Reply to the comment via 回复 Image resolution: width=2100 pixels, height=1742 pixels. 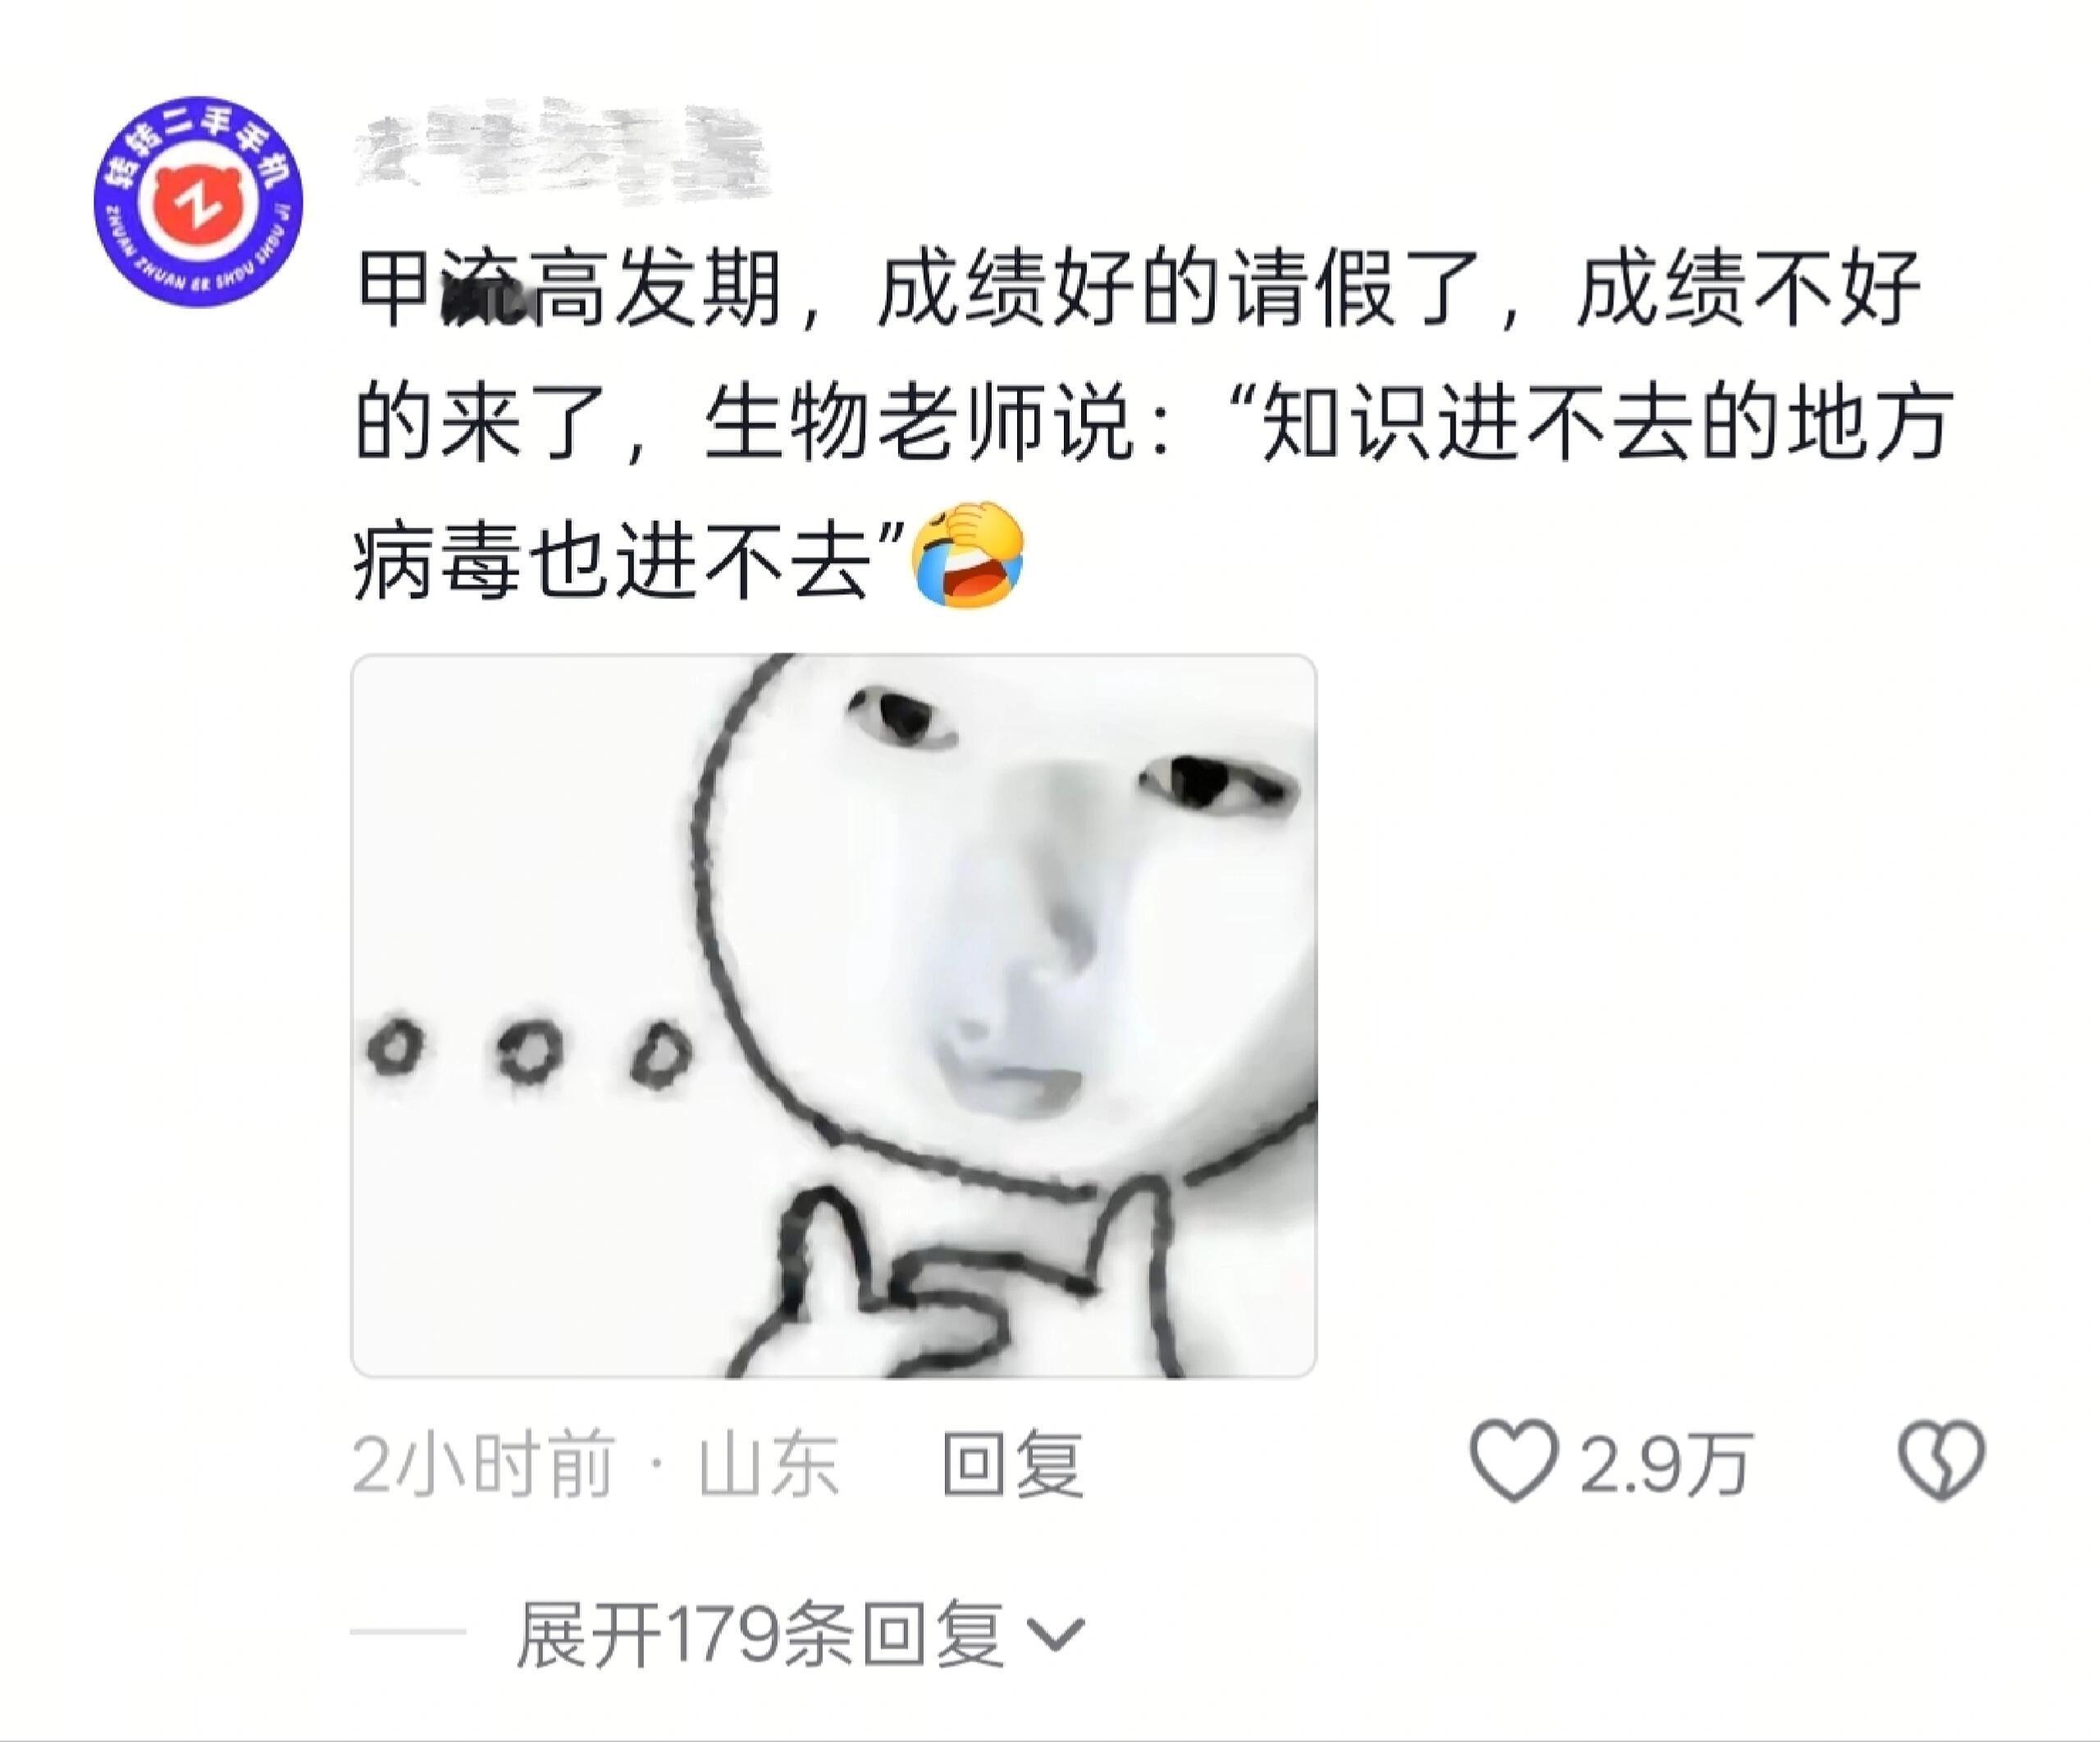1012,1464
